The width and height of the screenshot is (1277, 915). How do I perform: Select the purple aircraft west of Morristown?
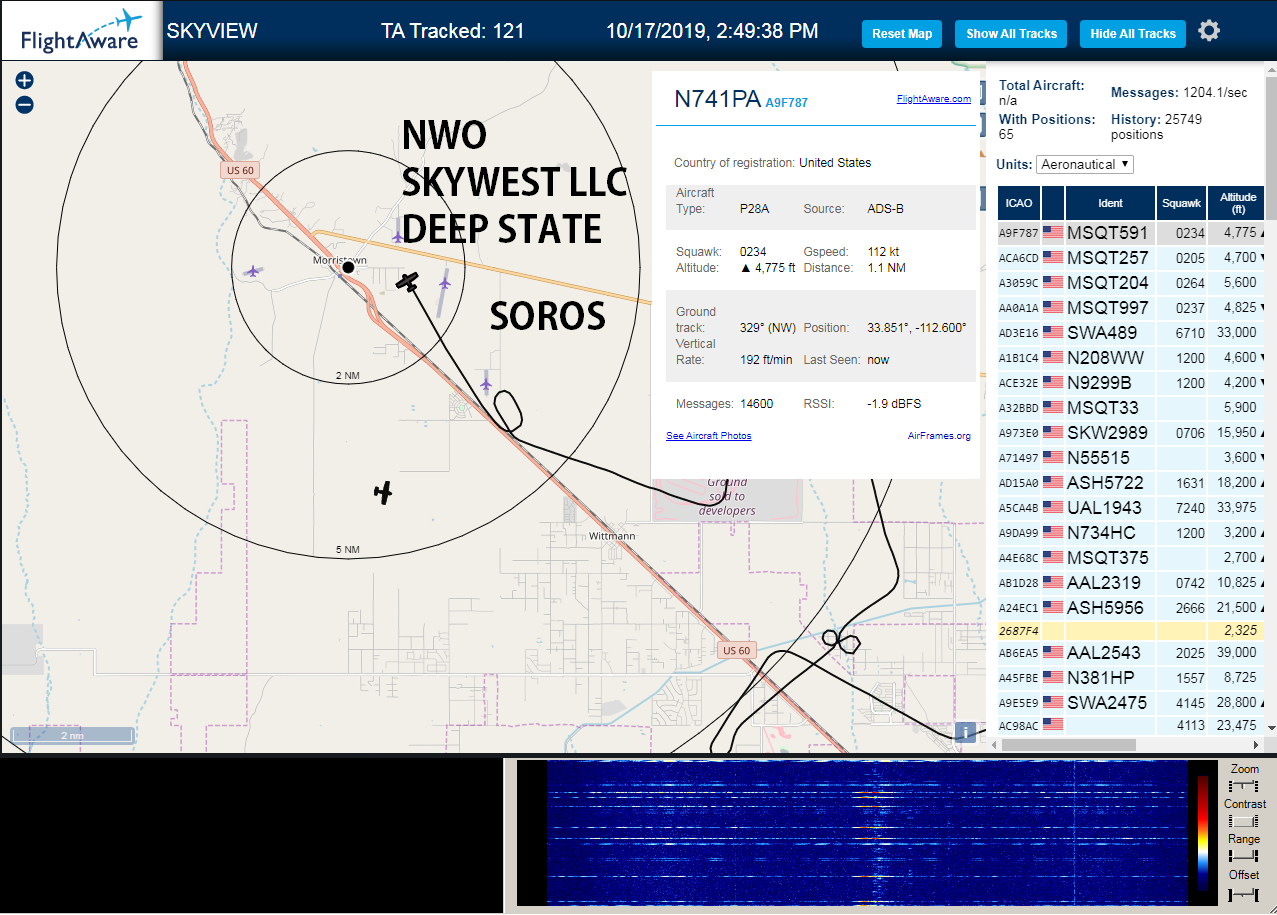253,270
